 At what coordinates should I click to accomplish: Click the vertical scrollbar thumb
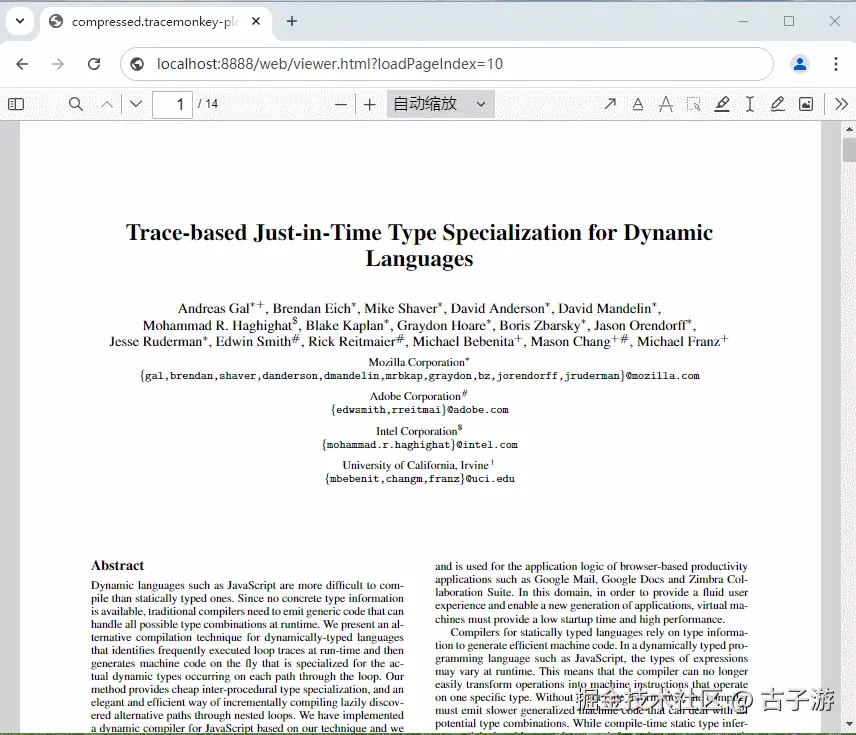[x=849, y=150]
